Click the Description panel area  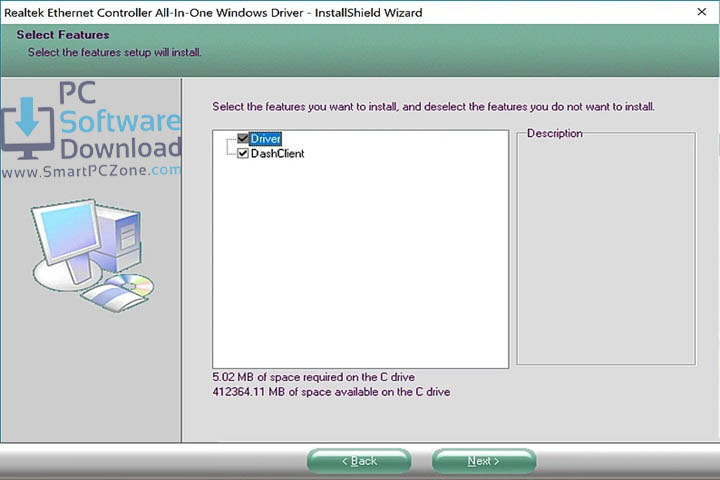pos(606,249)
